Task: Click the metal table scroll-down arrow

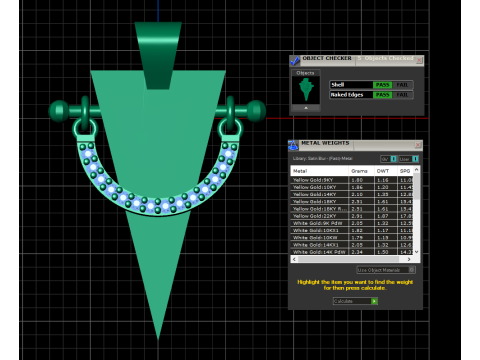Action: tap(416, 252)
